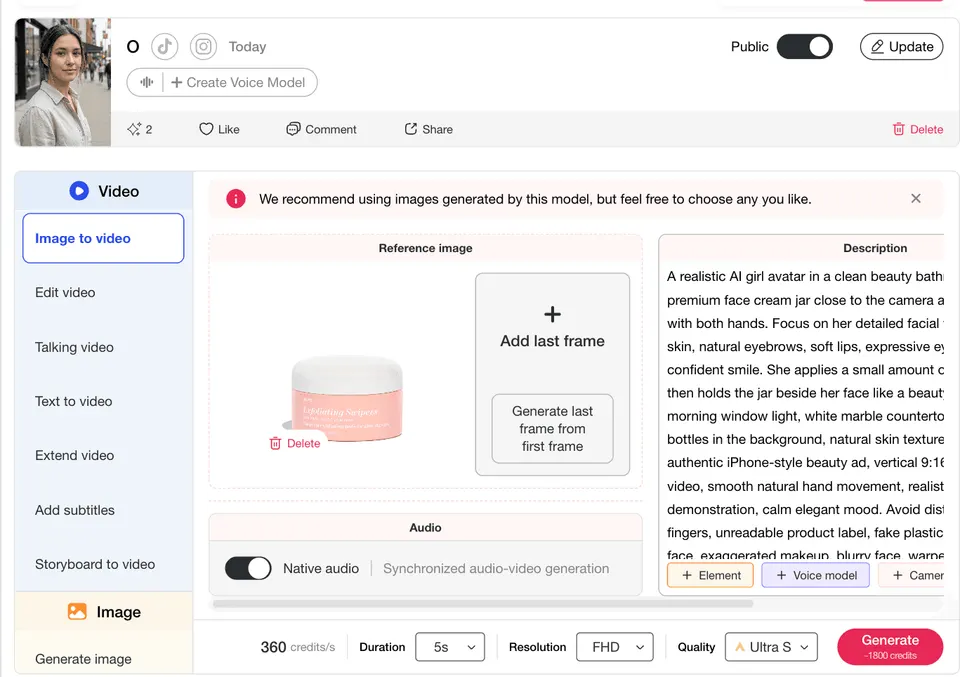The width and height of the screenshot is (960, 677).
Task: Toggle Native audio switch
Action: tap(248, 568)
